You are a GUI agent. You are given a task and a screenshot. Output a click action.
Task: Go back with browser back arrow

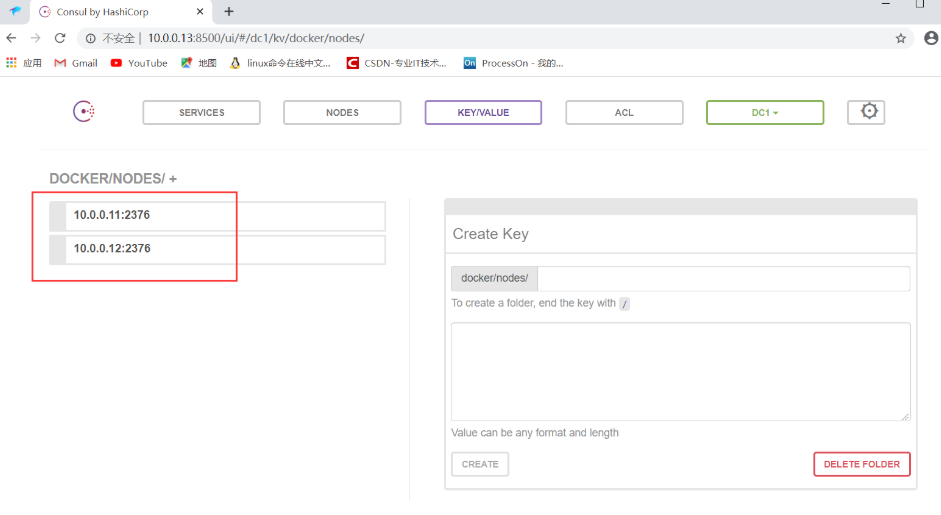tap(11, 38)
